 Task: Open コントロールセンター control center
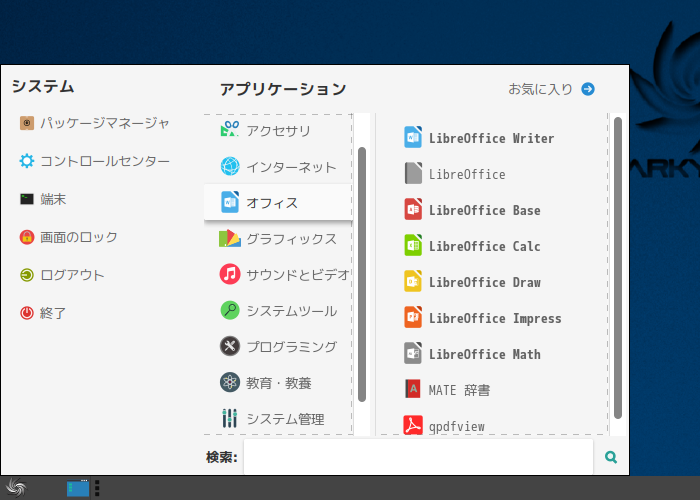click(95, 161)
